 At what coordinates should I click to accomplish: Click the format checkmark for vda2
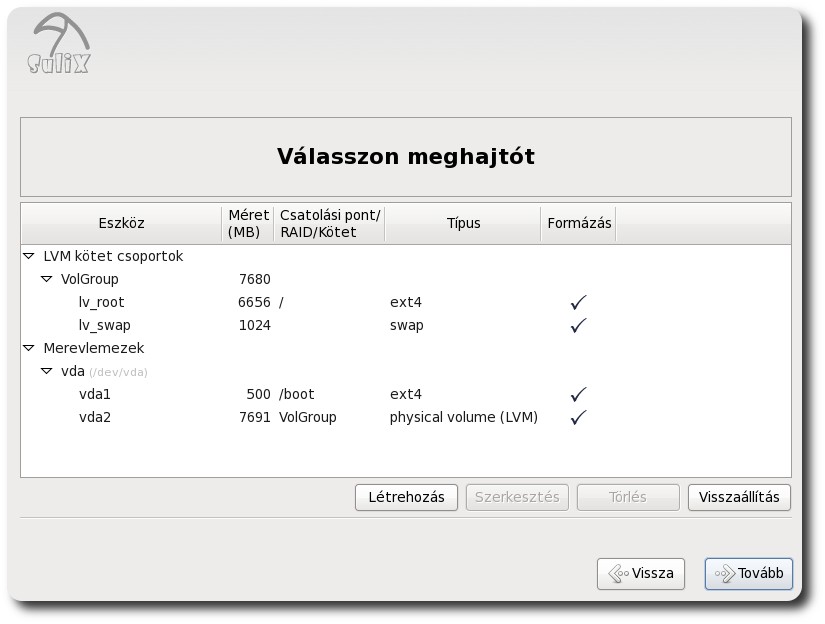point(578,417)
